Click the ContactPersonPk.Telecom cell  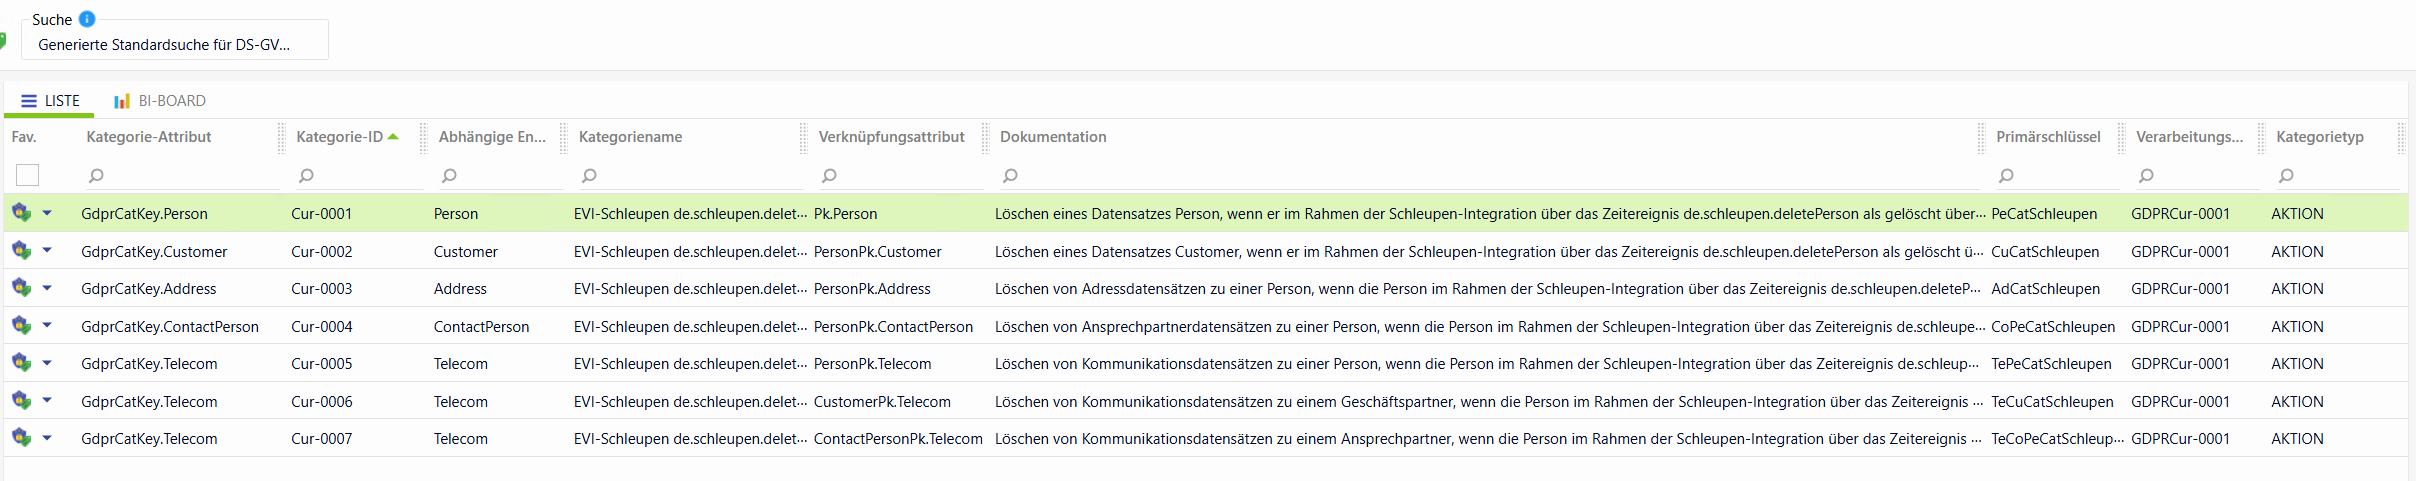(x=898, y=439)
